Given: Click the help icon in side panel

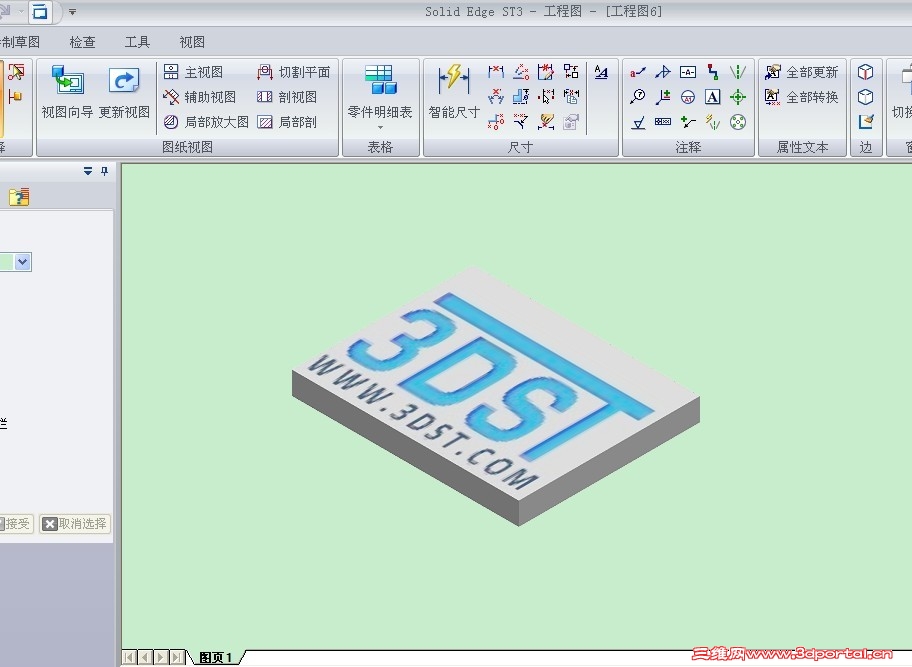Looking at the screenshot, I should 19,197.
